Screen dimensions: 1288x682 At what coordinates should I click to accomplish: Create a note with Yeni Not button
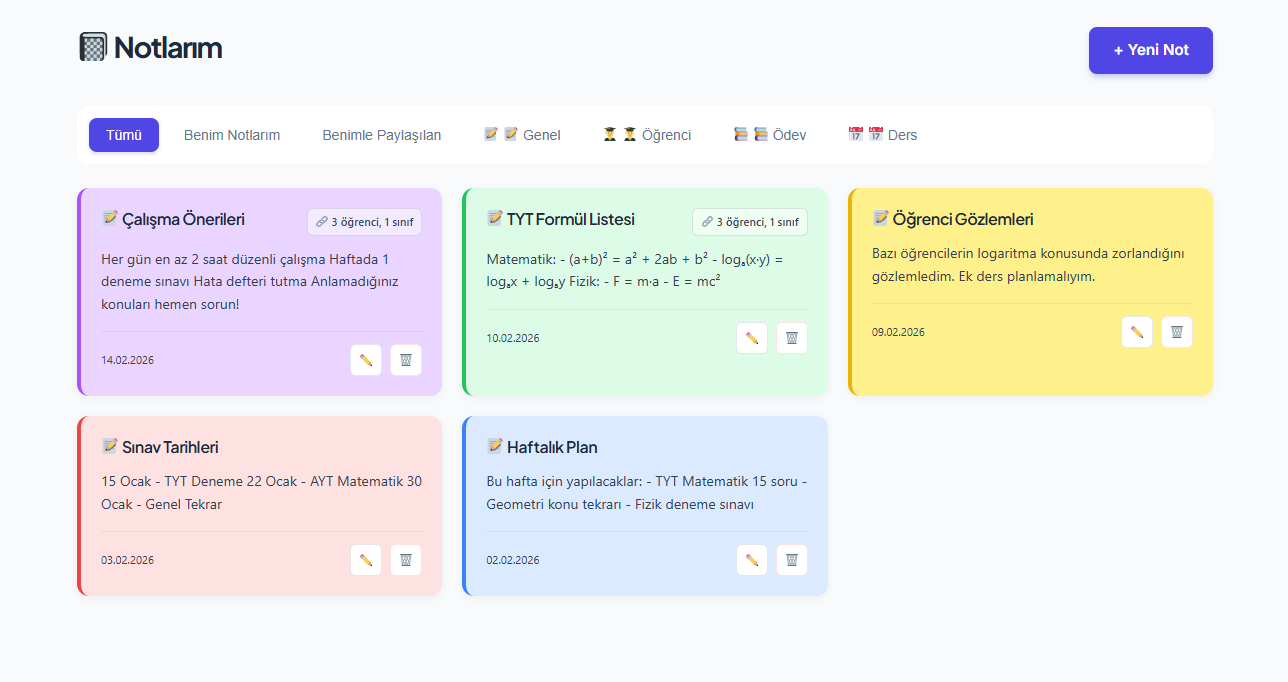(x=1150, y=50)
